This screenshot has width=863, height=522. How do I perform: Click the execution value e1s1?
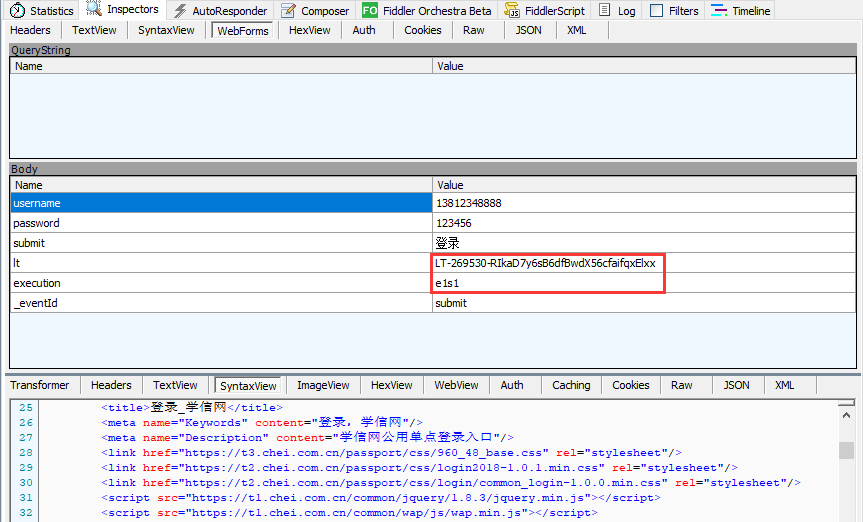[447, 283]
